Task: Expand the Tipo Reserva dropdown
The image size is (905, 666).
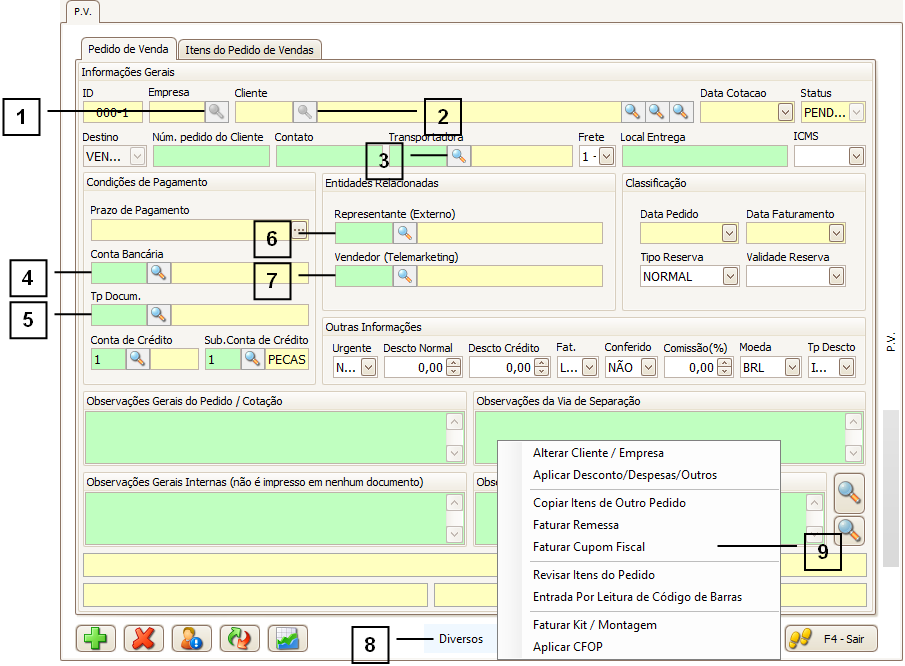Action: coord(730,276)
